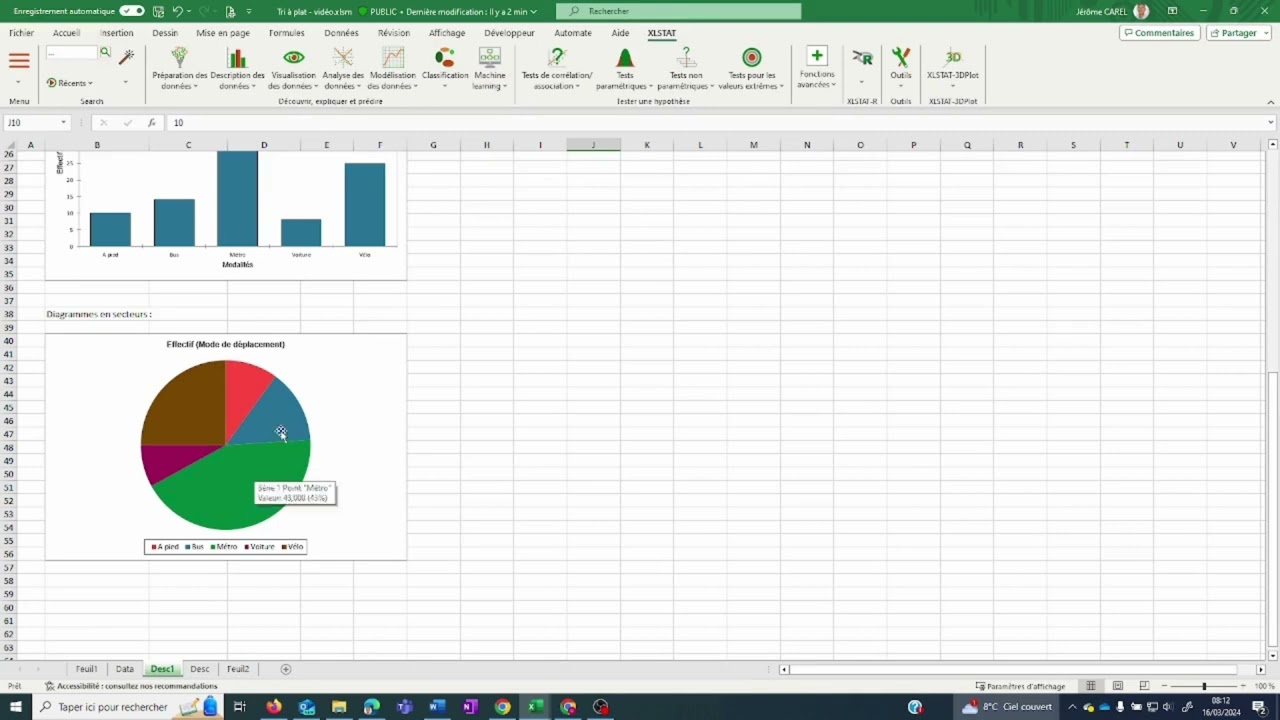Open the Fichier tab
The width and height of the screenshot is (1280, 720).
click(21, 33)
